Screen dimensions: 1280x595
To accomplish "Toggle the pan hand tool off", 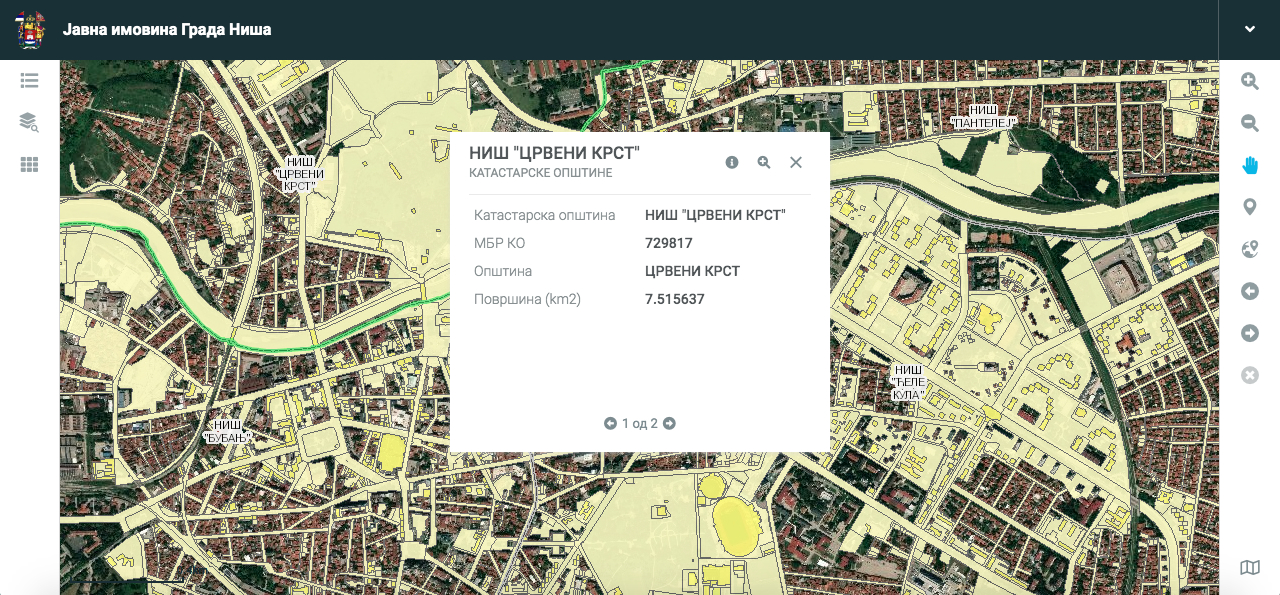I will [1249, 165].
